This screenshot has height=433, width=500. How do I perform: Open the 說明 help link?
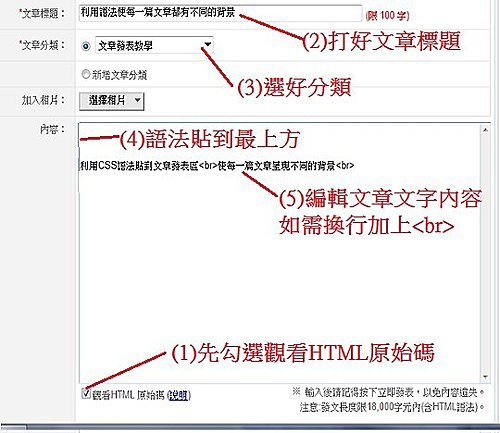tap(178, 395)
